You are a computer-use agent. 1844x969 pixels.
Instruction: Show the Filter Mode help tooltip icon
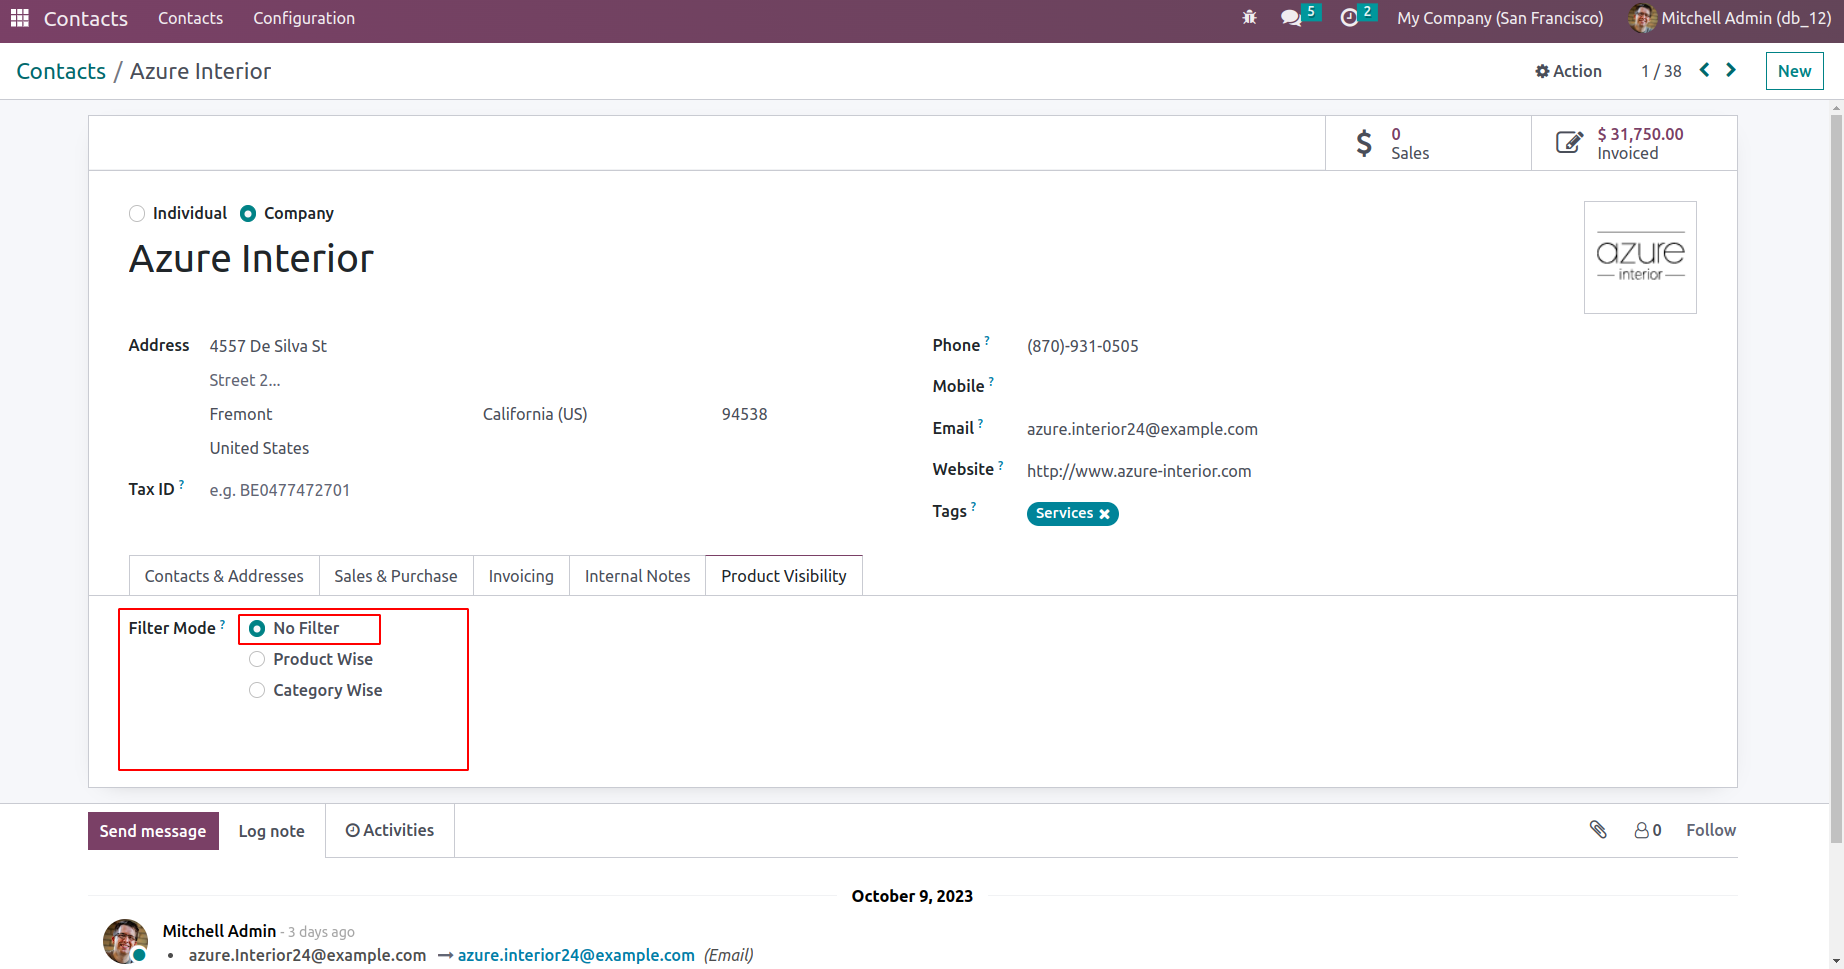pyautogui.click(x=223, y=623)
